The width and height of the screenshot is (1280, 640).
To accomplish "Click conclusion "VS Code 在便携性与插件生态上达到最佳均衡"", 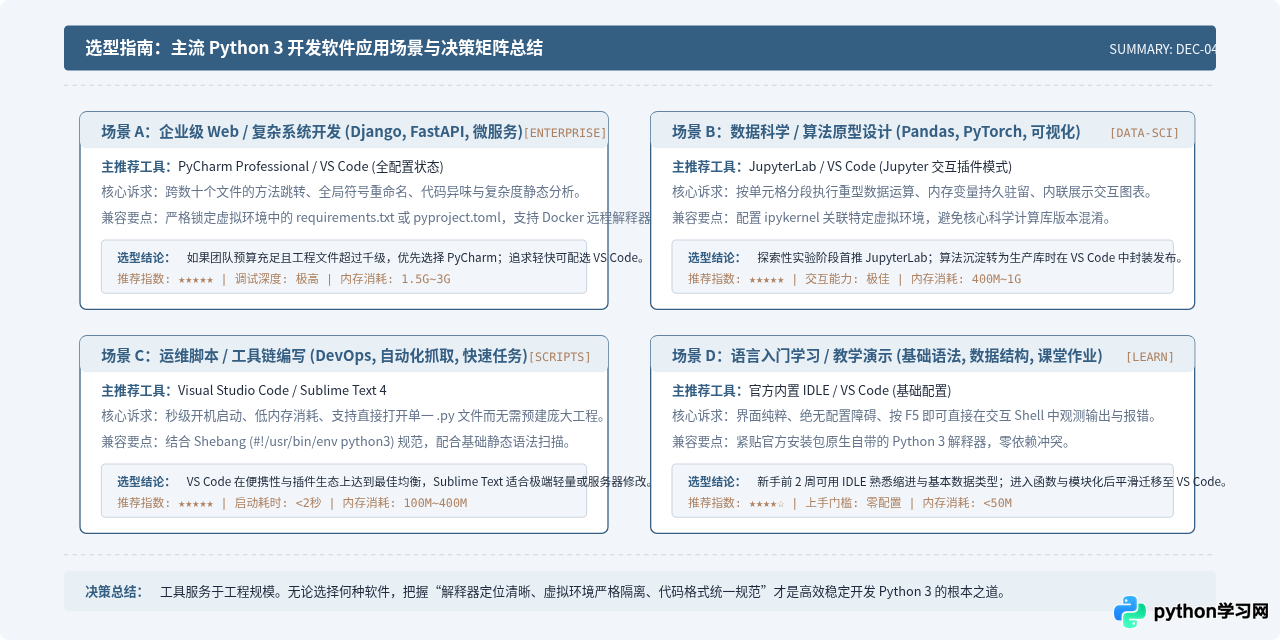I will 385,481.
